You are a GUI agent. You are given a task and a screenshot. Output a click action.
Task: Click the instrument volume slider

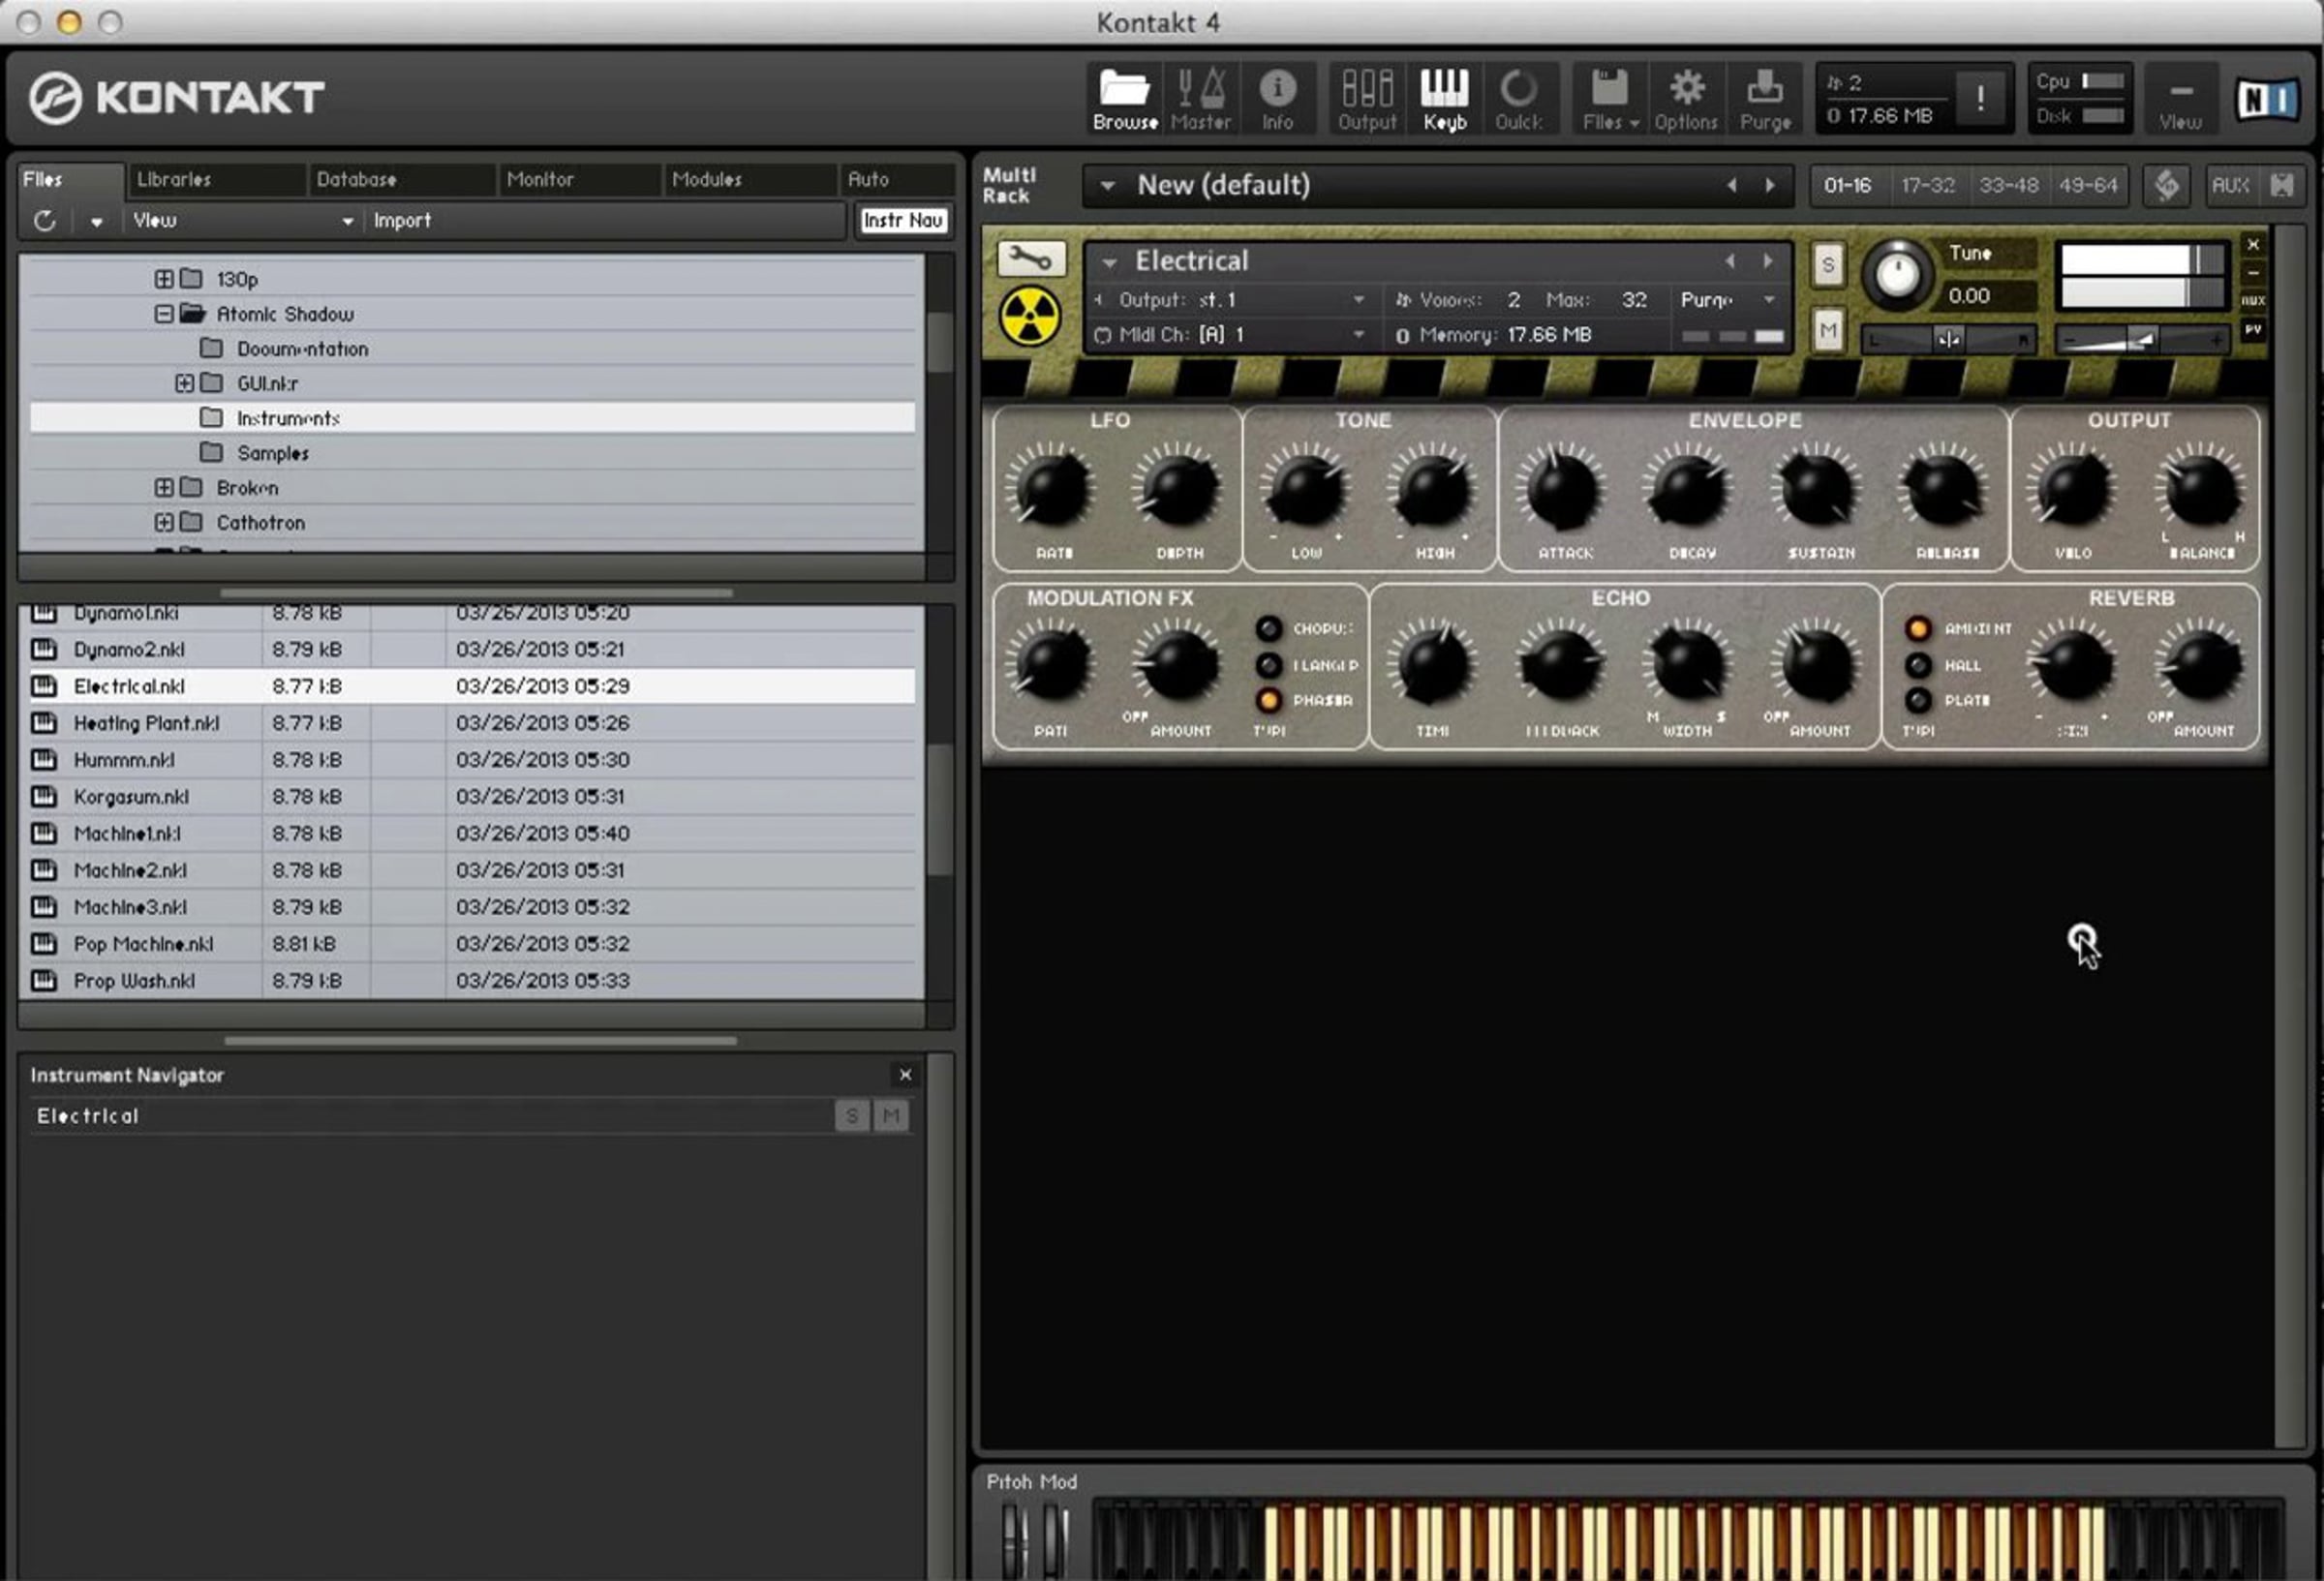2142,340
